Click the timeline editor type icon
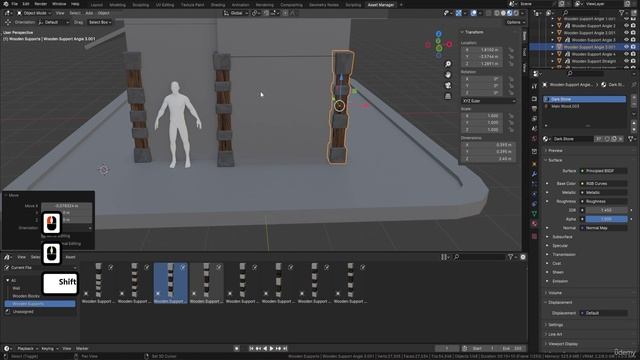Viewport: 640px width, 360px height. coord(7,349)
